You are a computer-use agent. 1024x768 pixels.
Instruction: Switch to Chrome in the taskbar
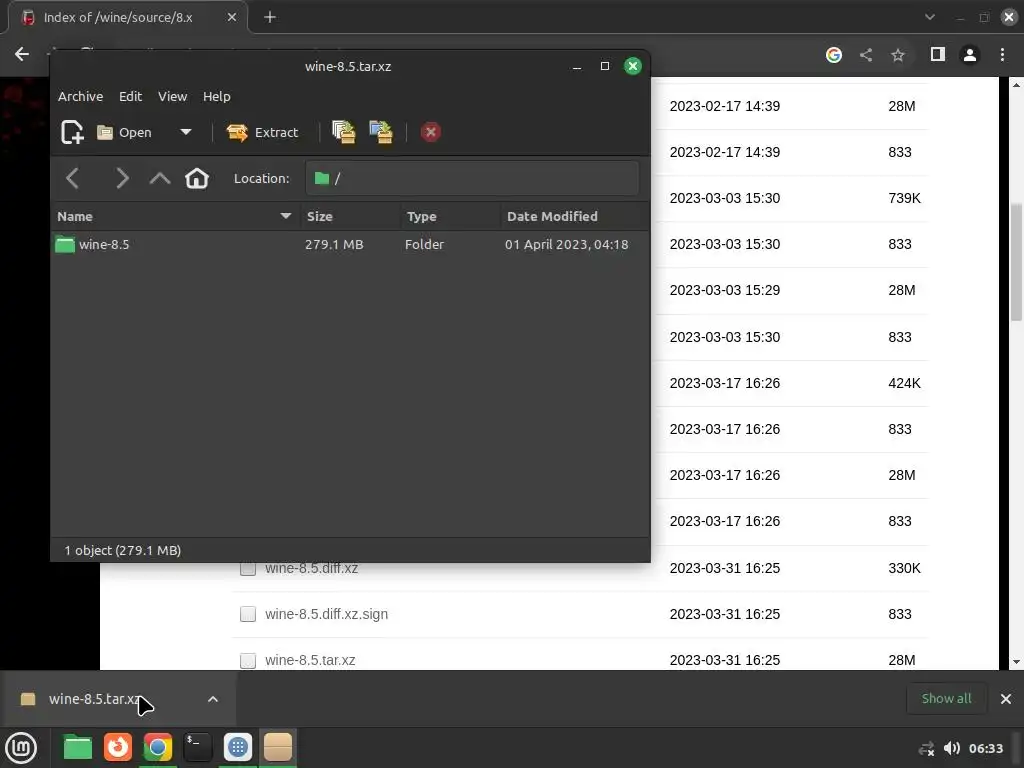(x=157, y=748)
